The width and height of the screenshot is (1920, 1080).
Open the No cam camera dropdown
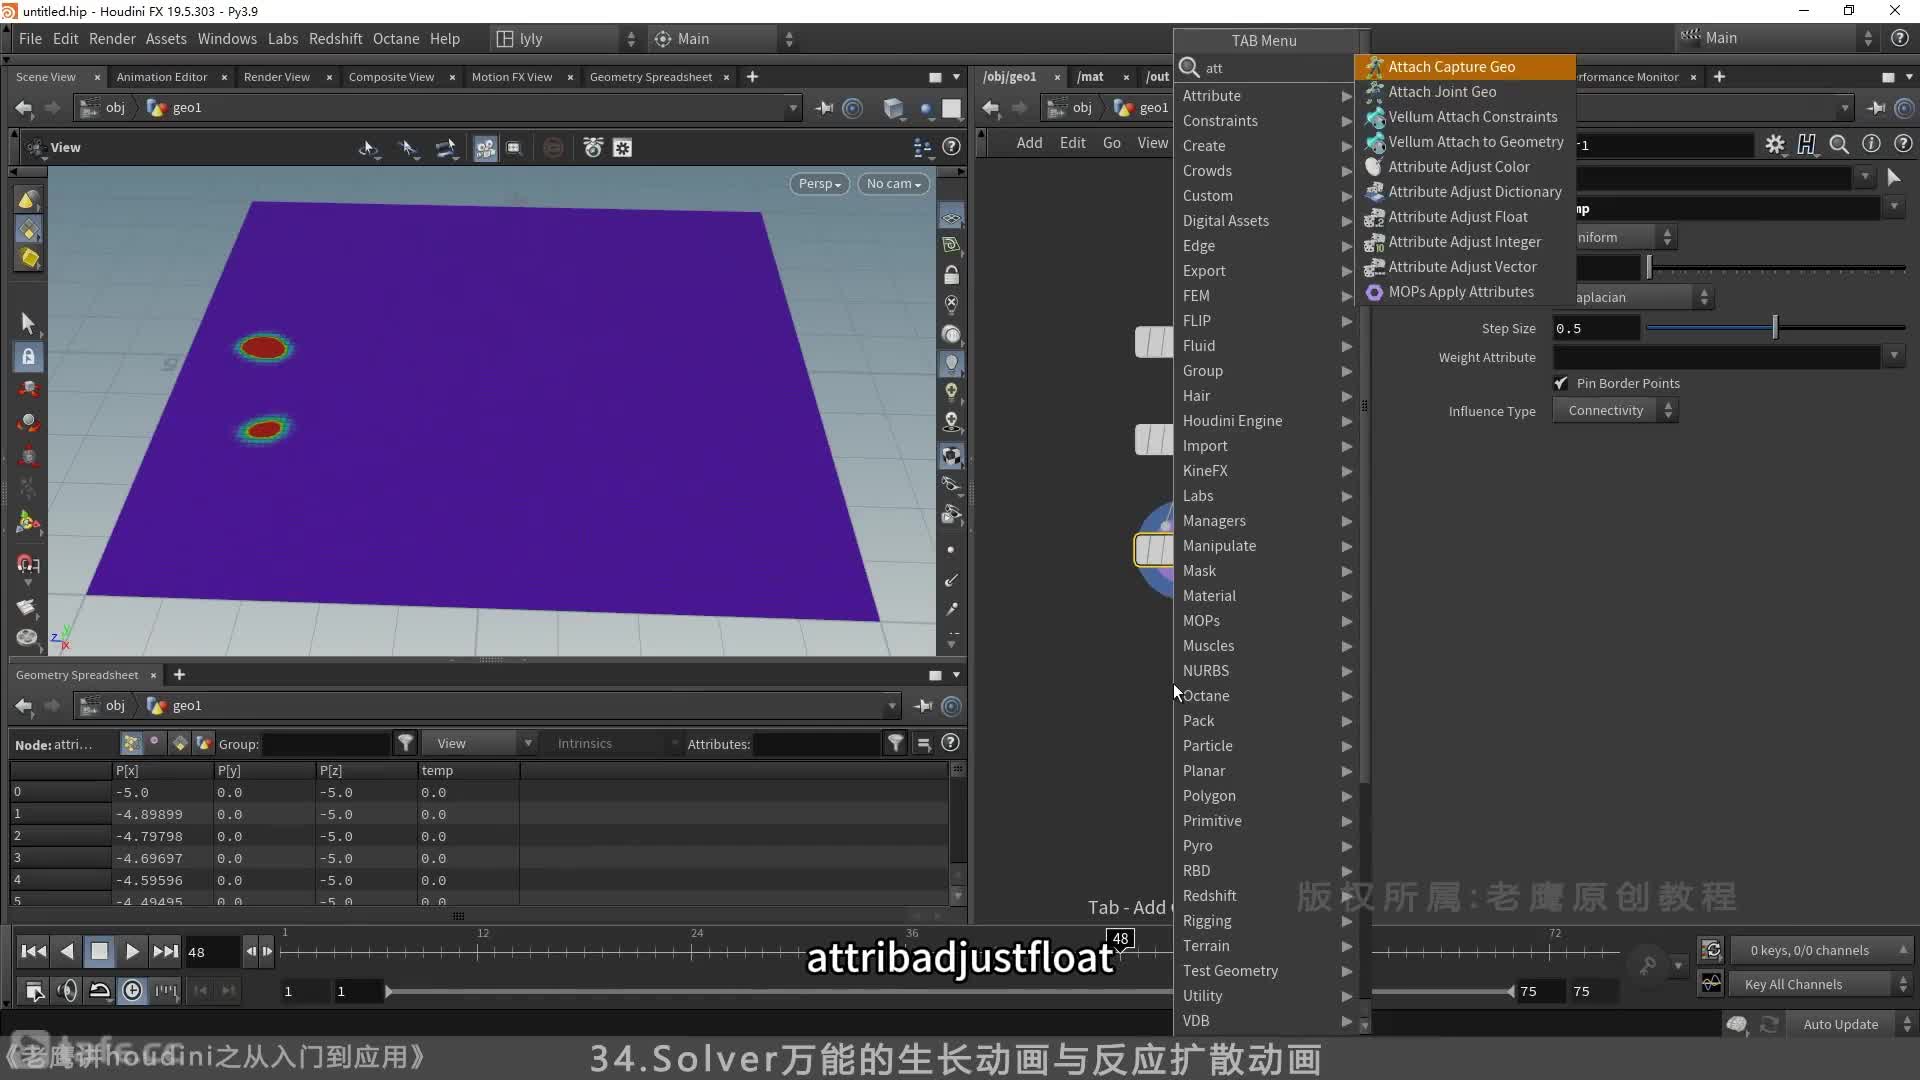pos(894,184)
